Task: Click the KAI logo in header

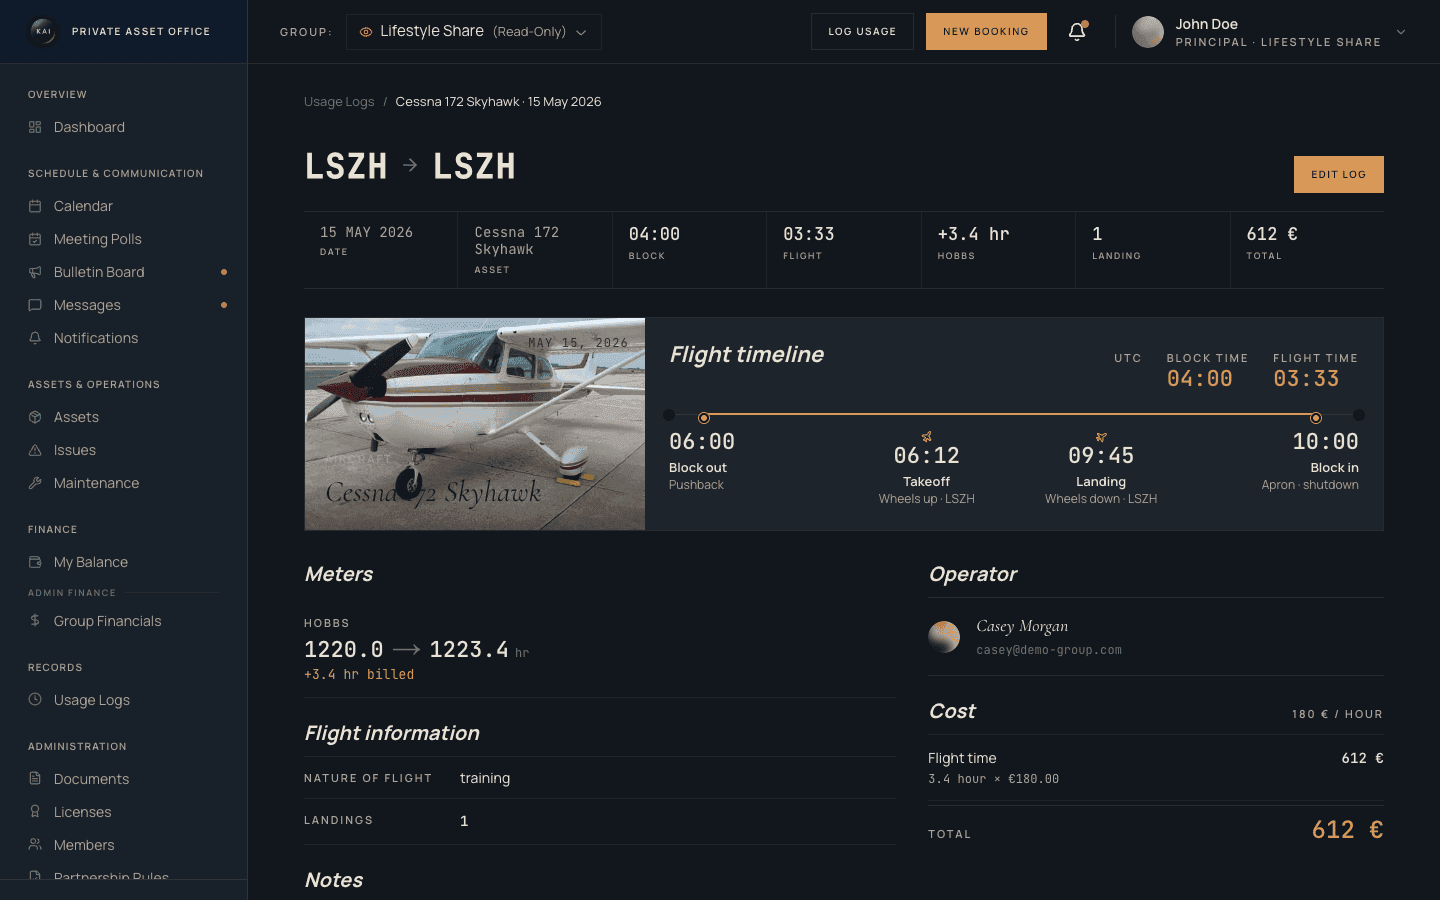Action: pyautogui.click(x=43, y=31)
